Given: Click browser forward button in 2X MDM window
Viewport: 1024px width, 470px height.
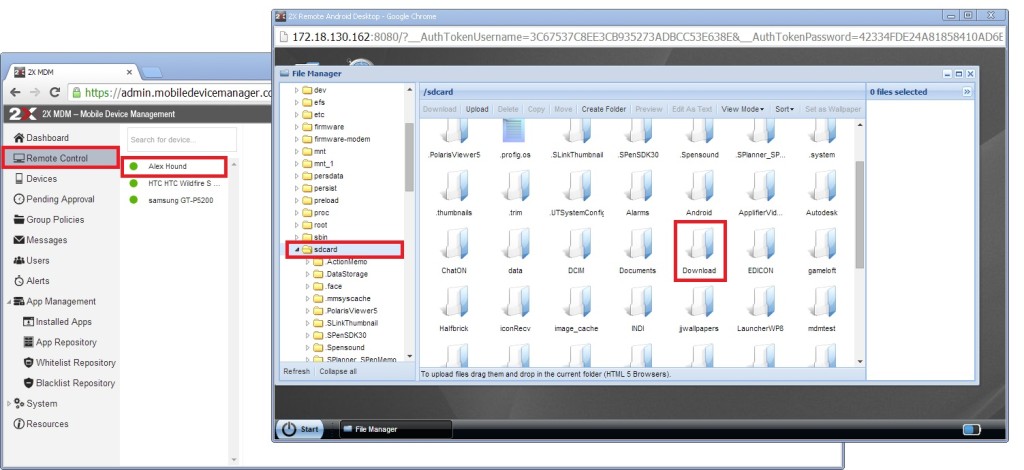Looking at the screenshot, I should click(35, 93).
